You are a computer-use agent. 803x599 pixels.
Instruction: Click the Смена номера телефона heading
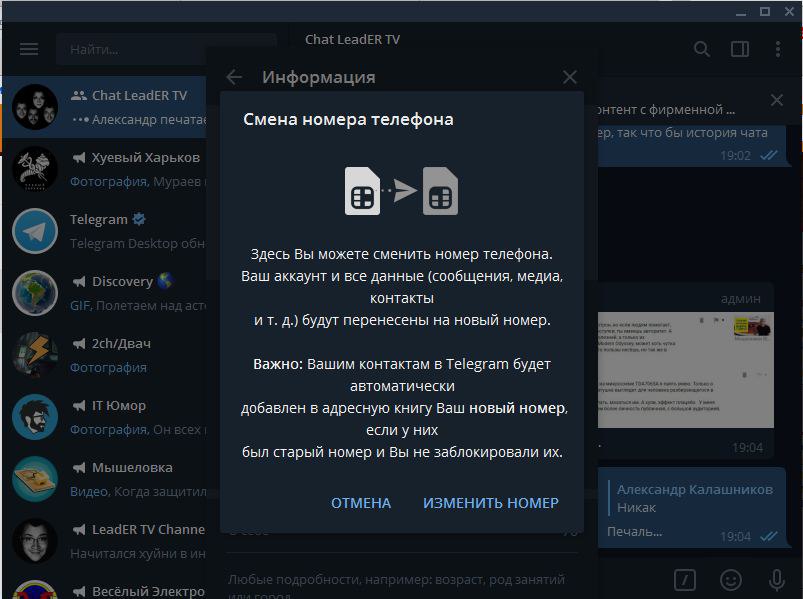click(348, 119)
